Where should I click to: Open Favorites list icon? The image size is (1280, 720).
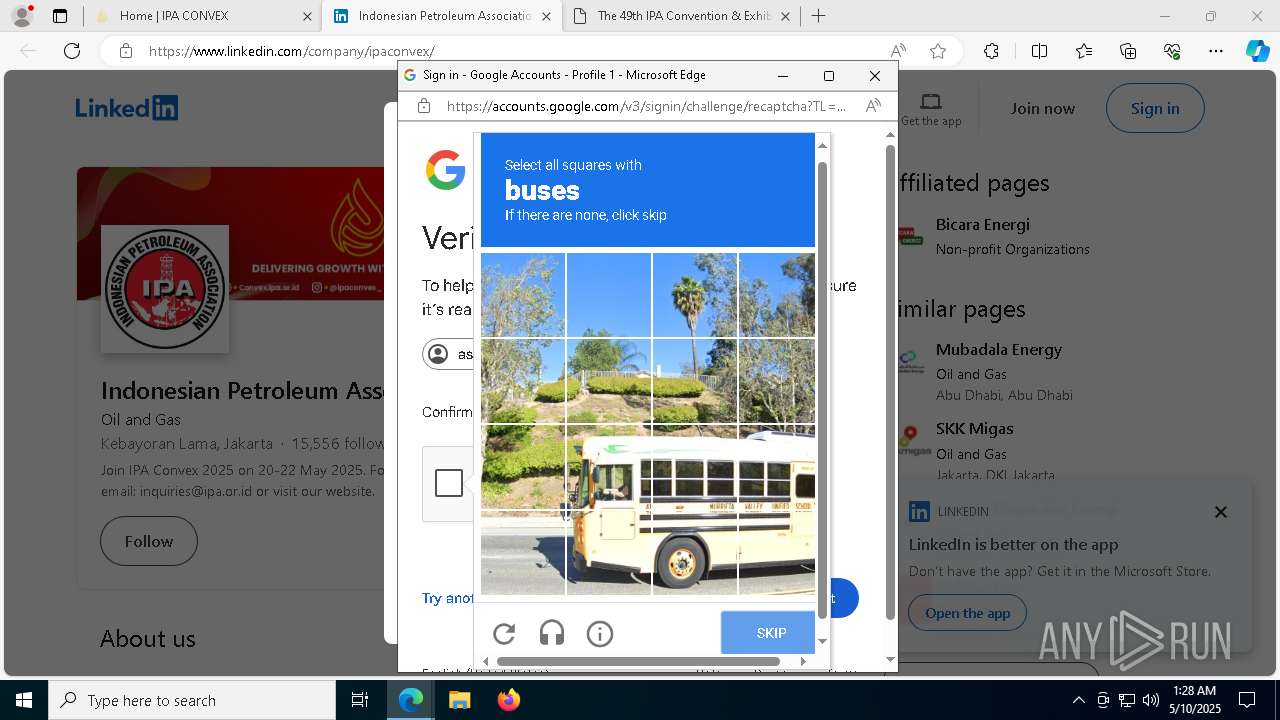(x=1084, y=51)
